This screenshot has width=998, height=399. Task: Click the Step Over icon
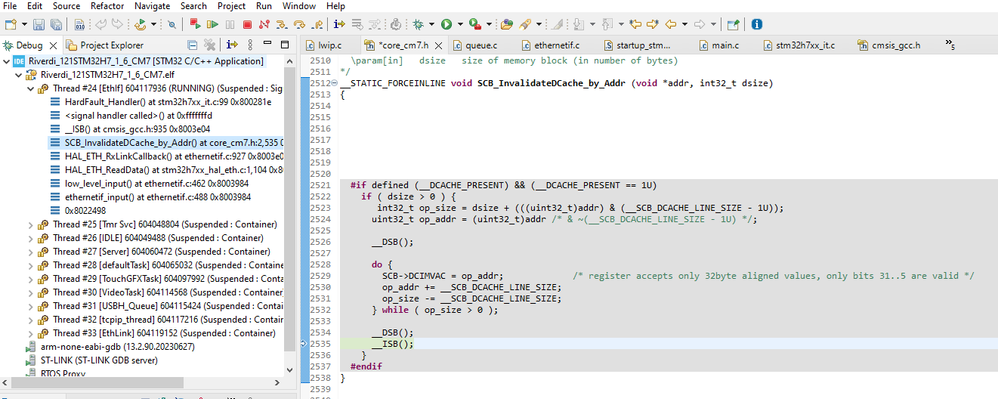pyautogui.click(x=299, y=24)
